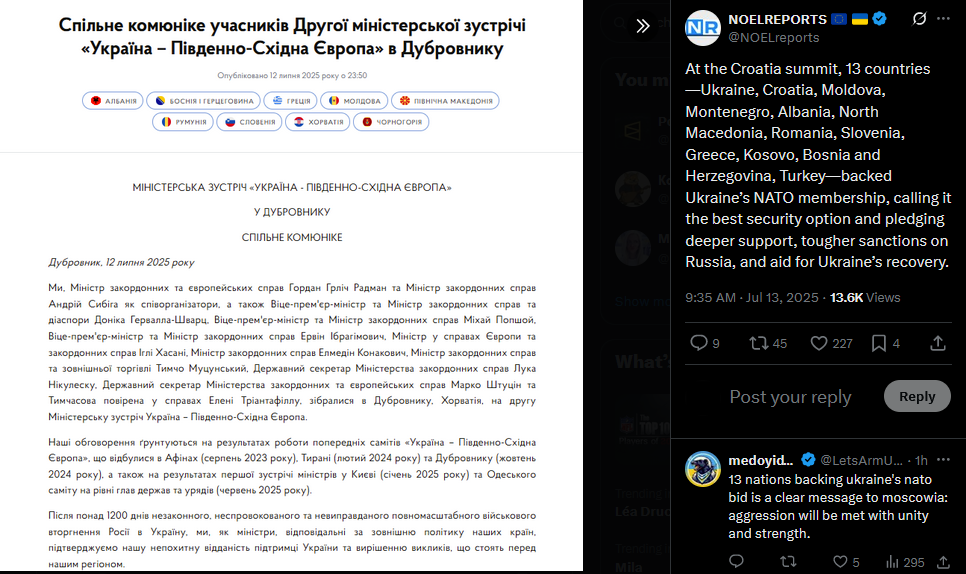
Task: Select the Чорногорія country tag
Action: (x=391, y=122)
